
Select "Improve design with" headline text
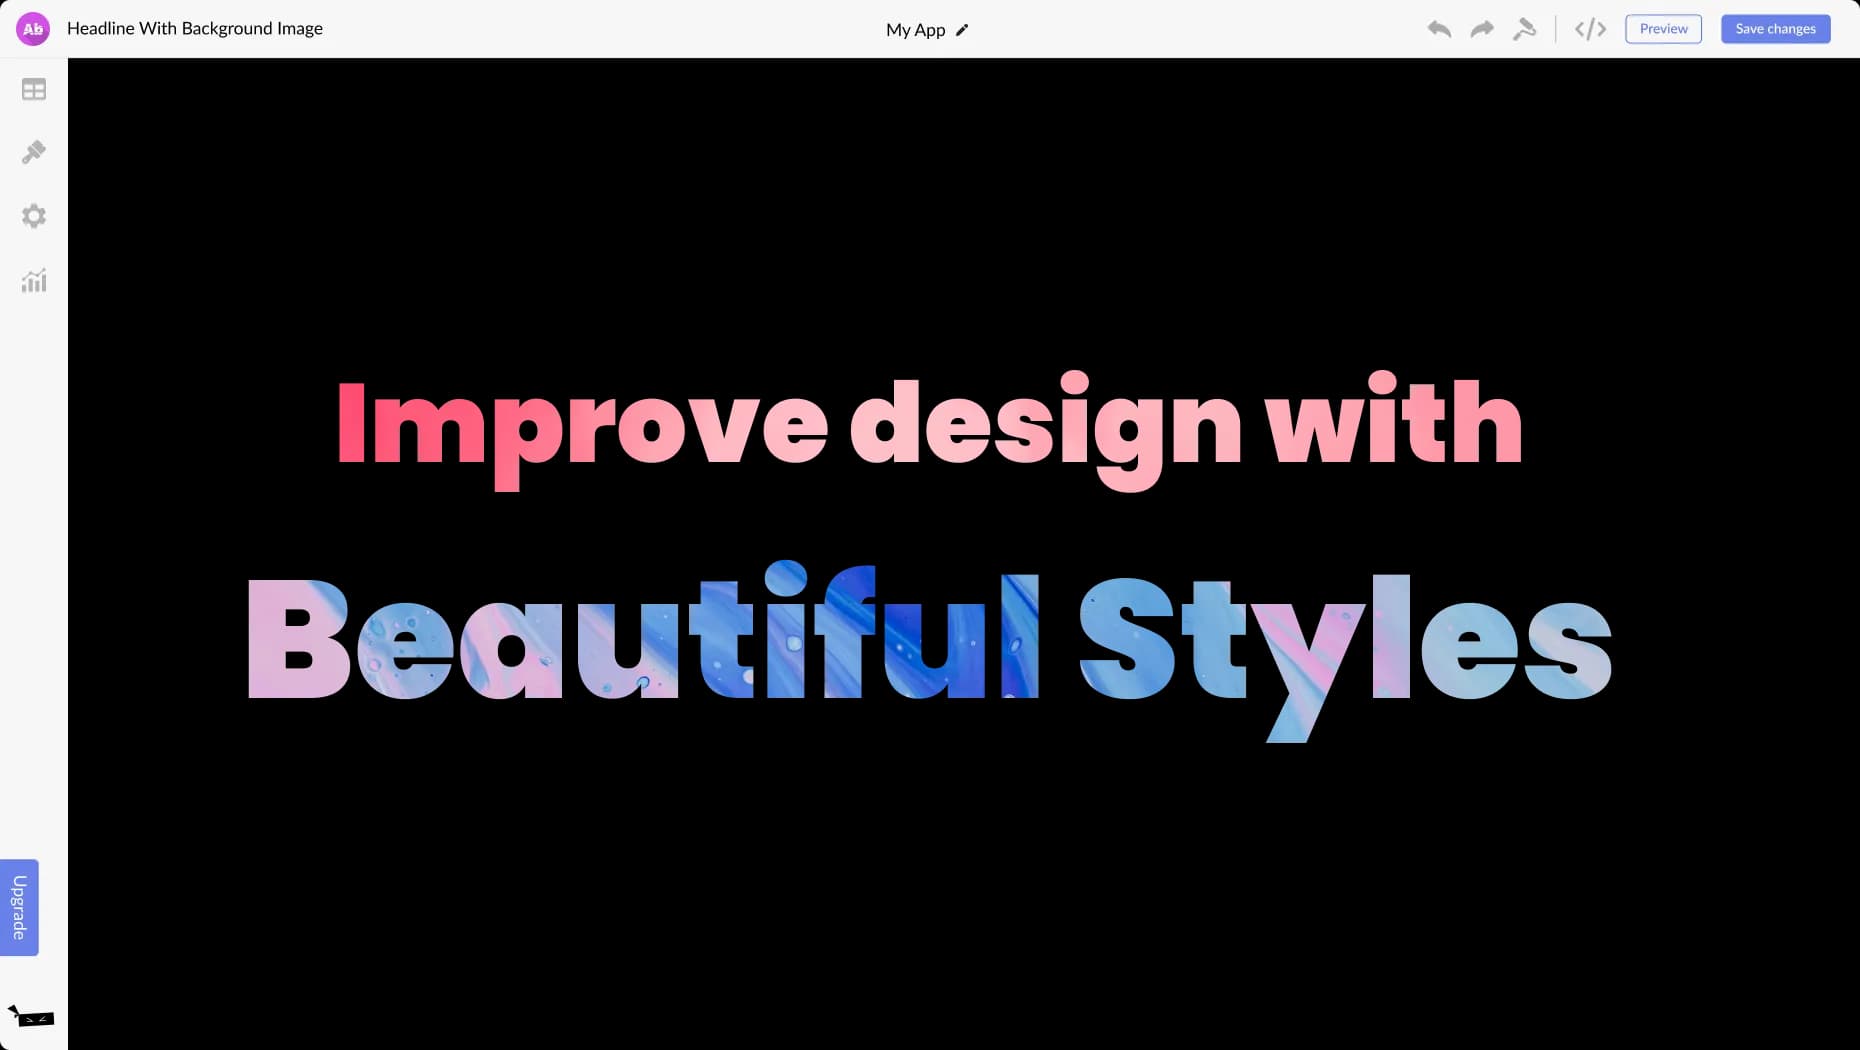click(x=930, y=430)
